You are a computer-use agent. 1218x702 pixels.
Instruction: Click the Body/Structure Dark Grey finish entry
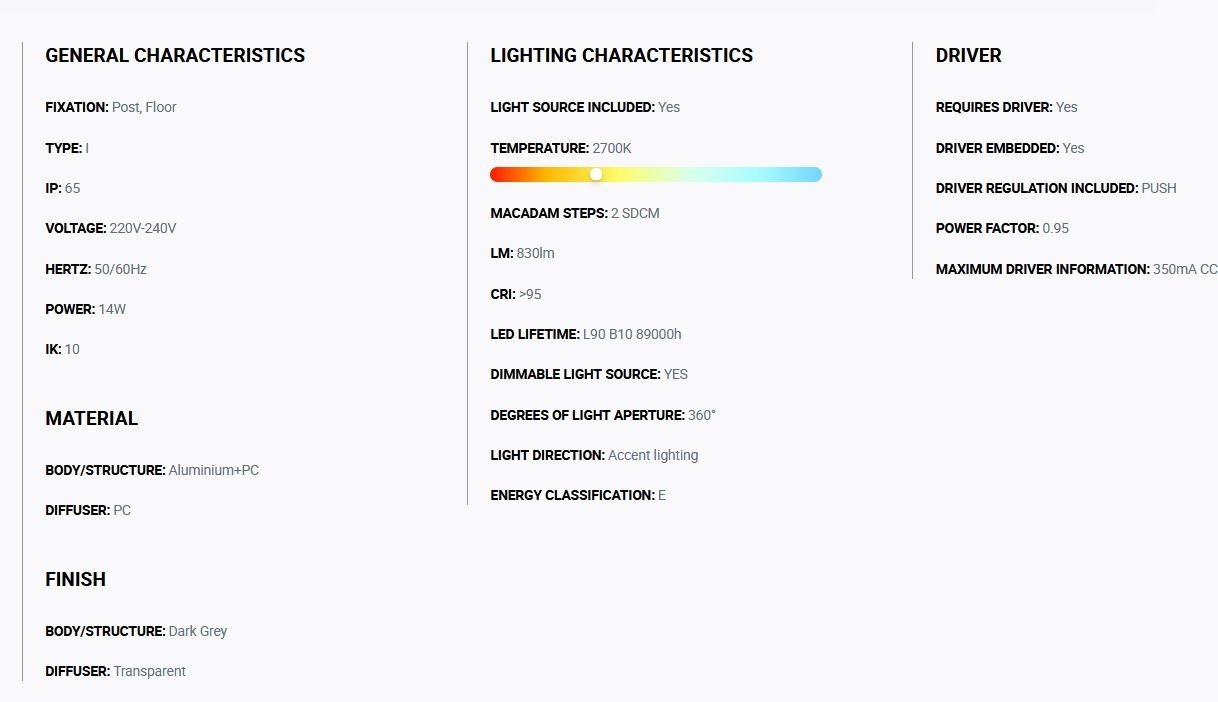[x=136, y=631]
